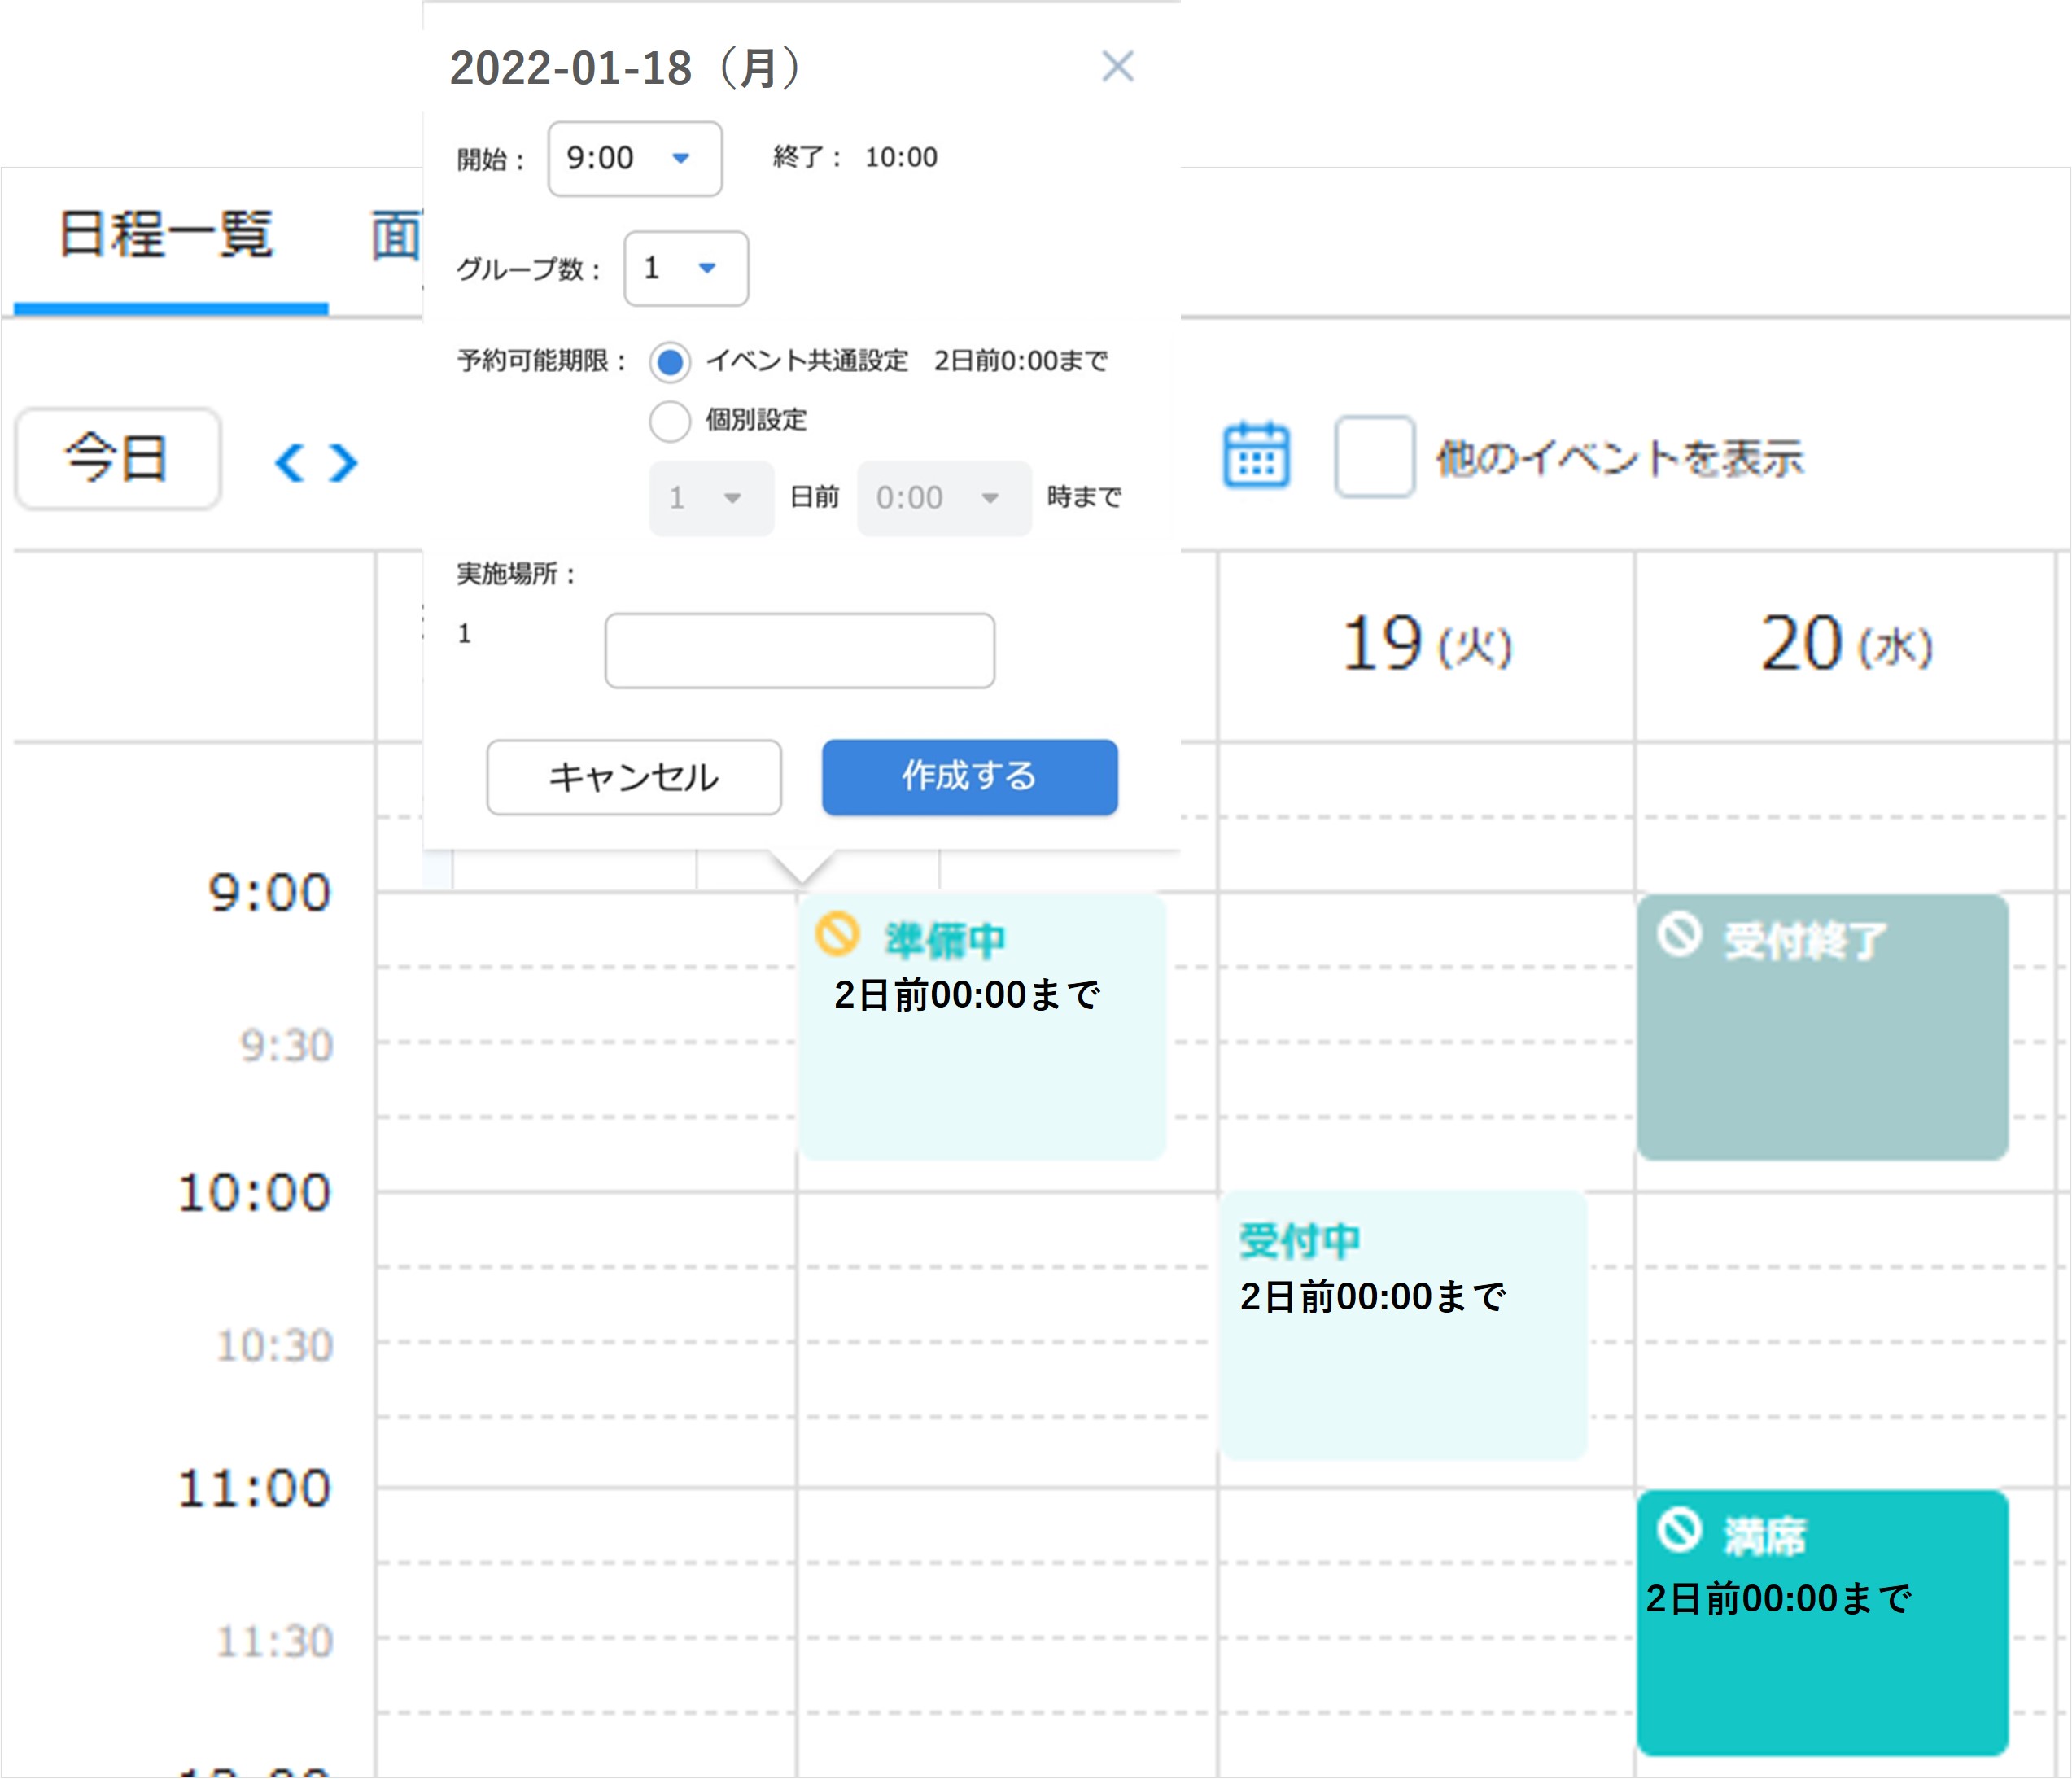Select the イベント共通設定 radio button
The height and width of the screenshot is (1779, 2072).
coord(670,362)
